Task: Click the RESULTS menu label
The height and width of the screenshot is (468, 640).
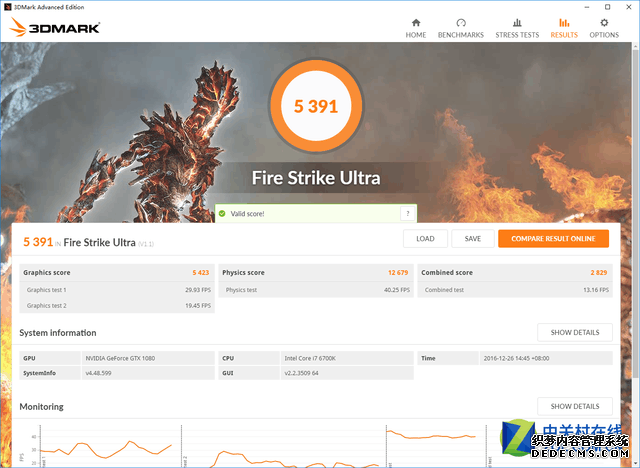Action: coord(564,35)
